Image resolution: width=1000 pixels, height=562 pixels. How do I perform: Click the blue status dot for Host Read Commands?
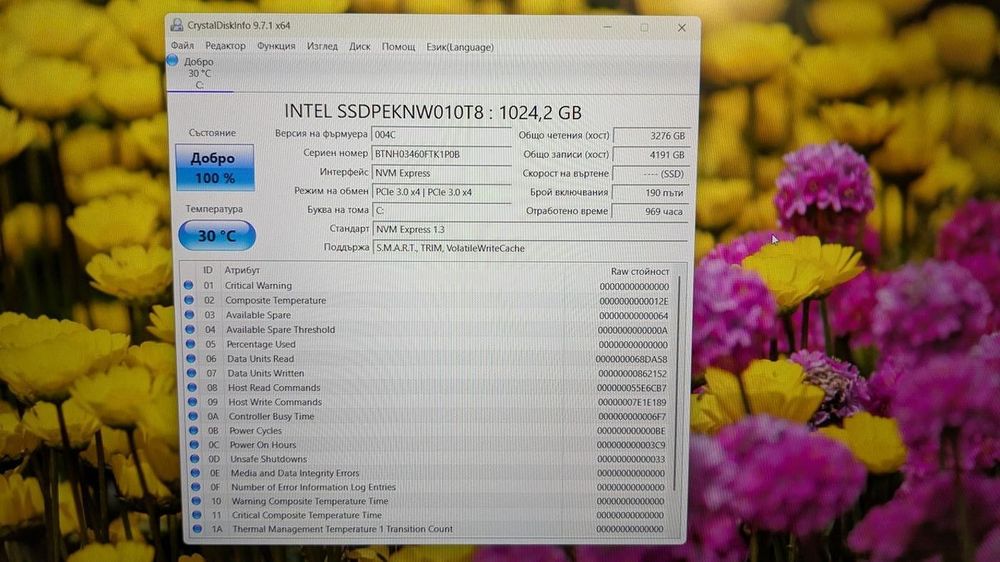[193, 387]
